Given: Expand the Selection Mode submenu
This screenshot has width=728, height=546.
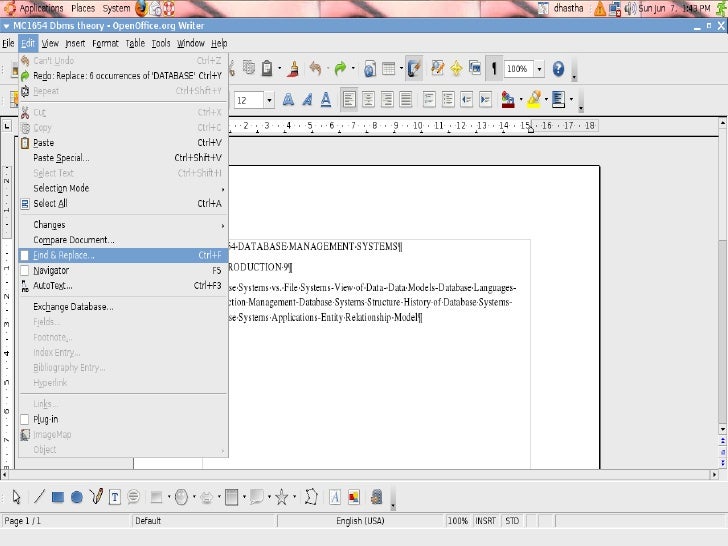Looking at the screenshot, I should point(123,188).
